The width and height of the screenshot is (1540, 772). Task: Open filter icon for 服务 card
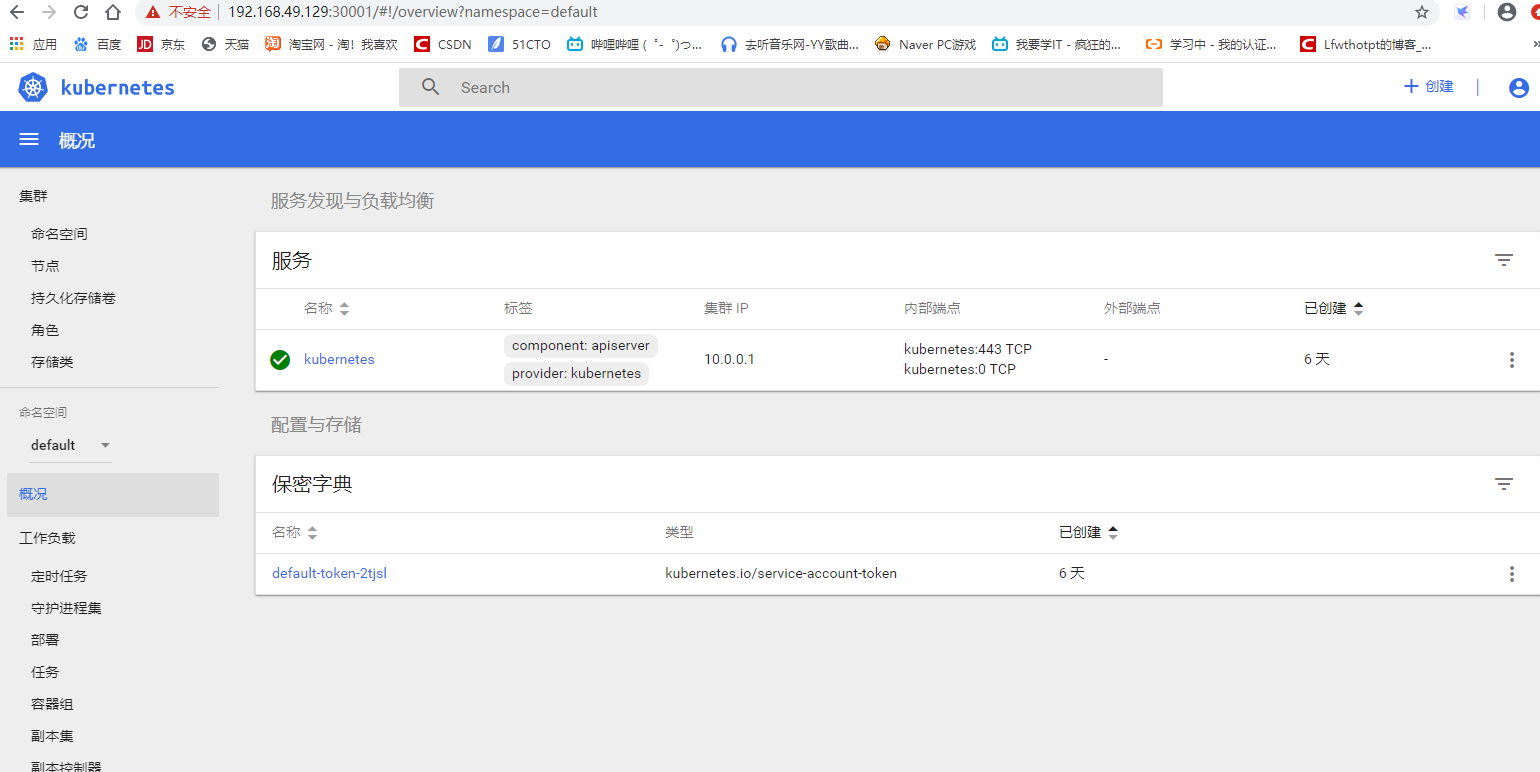coord(1503,260)
